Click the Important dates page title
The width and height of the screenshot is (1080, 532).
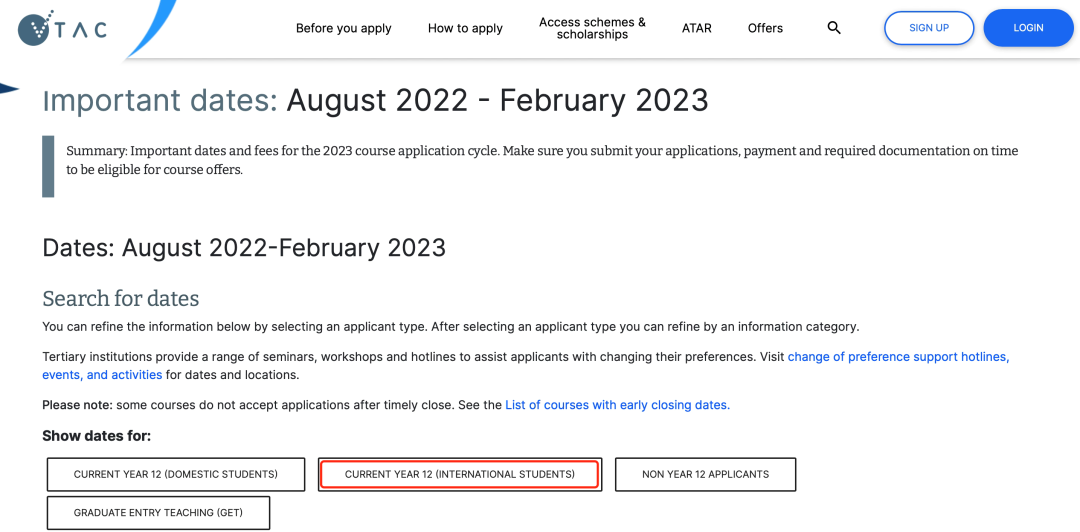[375, 100]
